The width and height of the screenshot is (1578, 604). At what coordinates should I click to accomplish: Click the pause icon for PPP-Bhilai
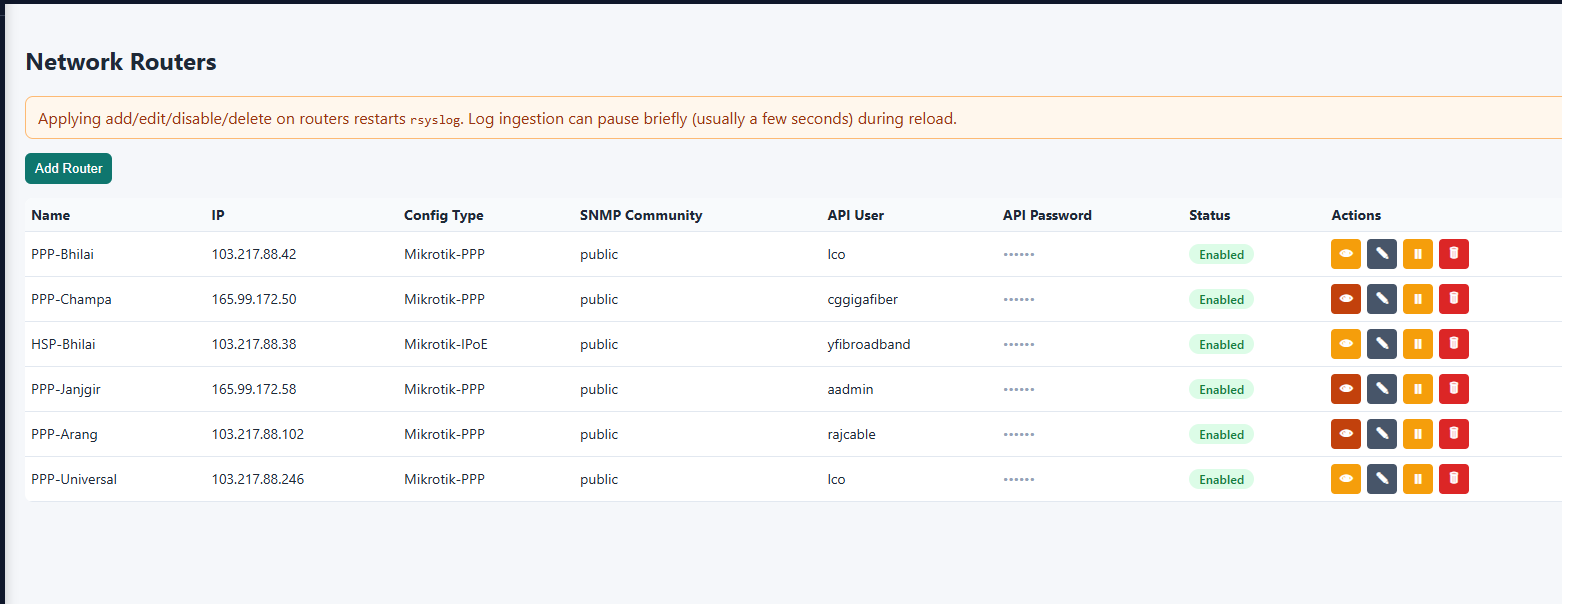click(1417, 254)
